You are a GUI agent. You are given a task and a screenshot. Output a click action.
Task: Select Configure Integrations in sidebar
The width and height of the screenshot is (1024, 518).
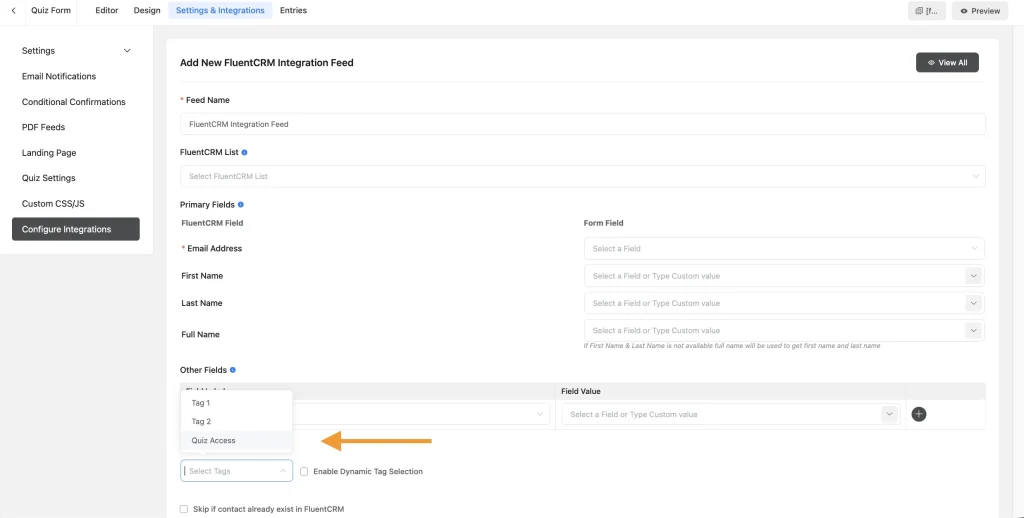[76, 229]
